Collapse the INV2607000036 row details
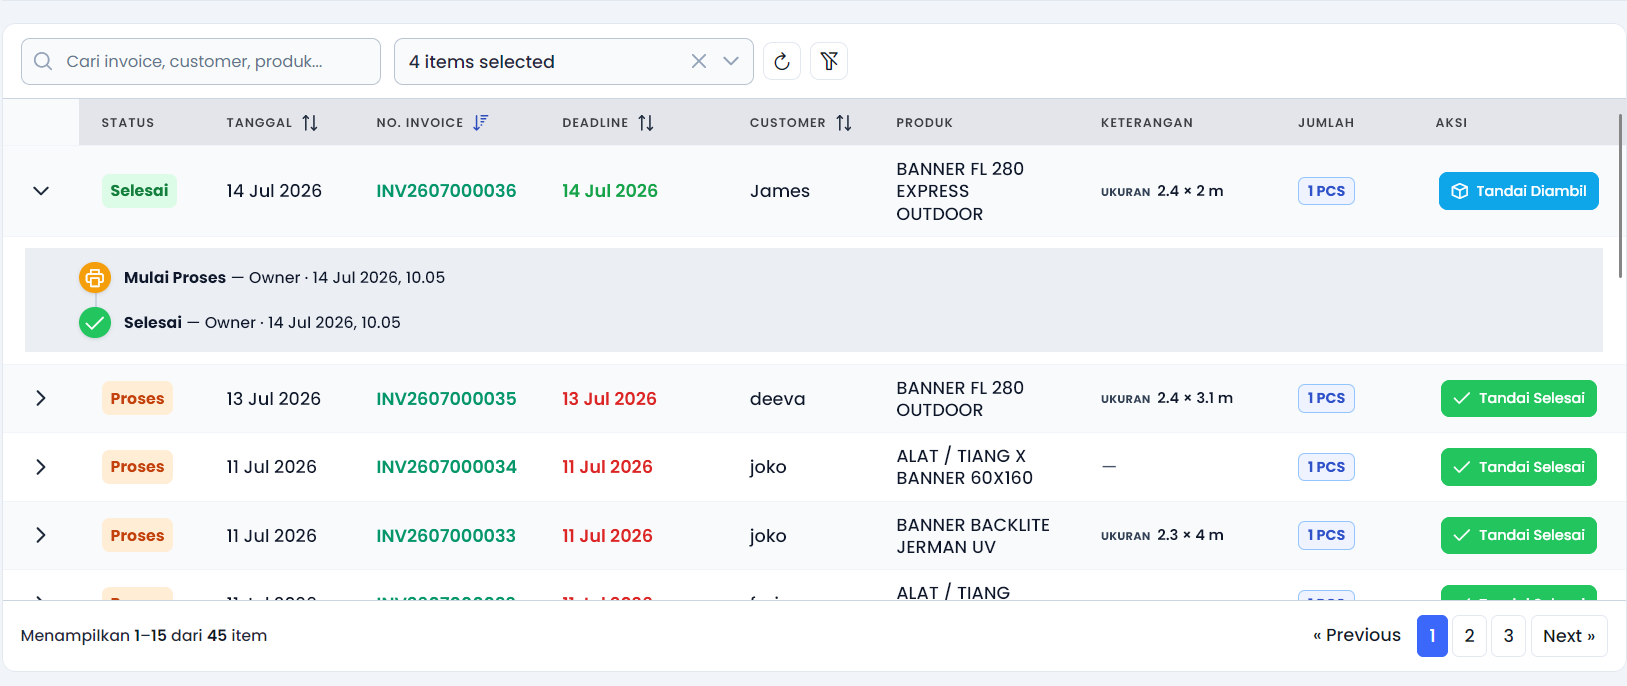The height and width of the screenshot is (686, 1627). (41, 191)
